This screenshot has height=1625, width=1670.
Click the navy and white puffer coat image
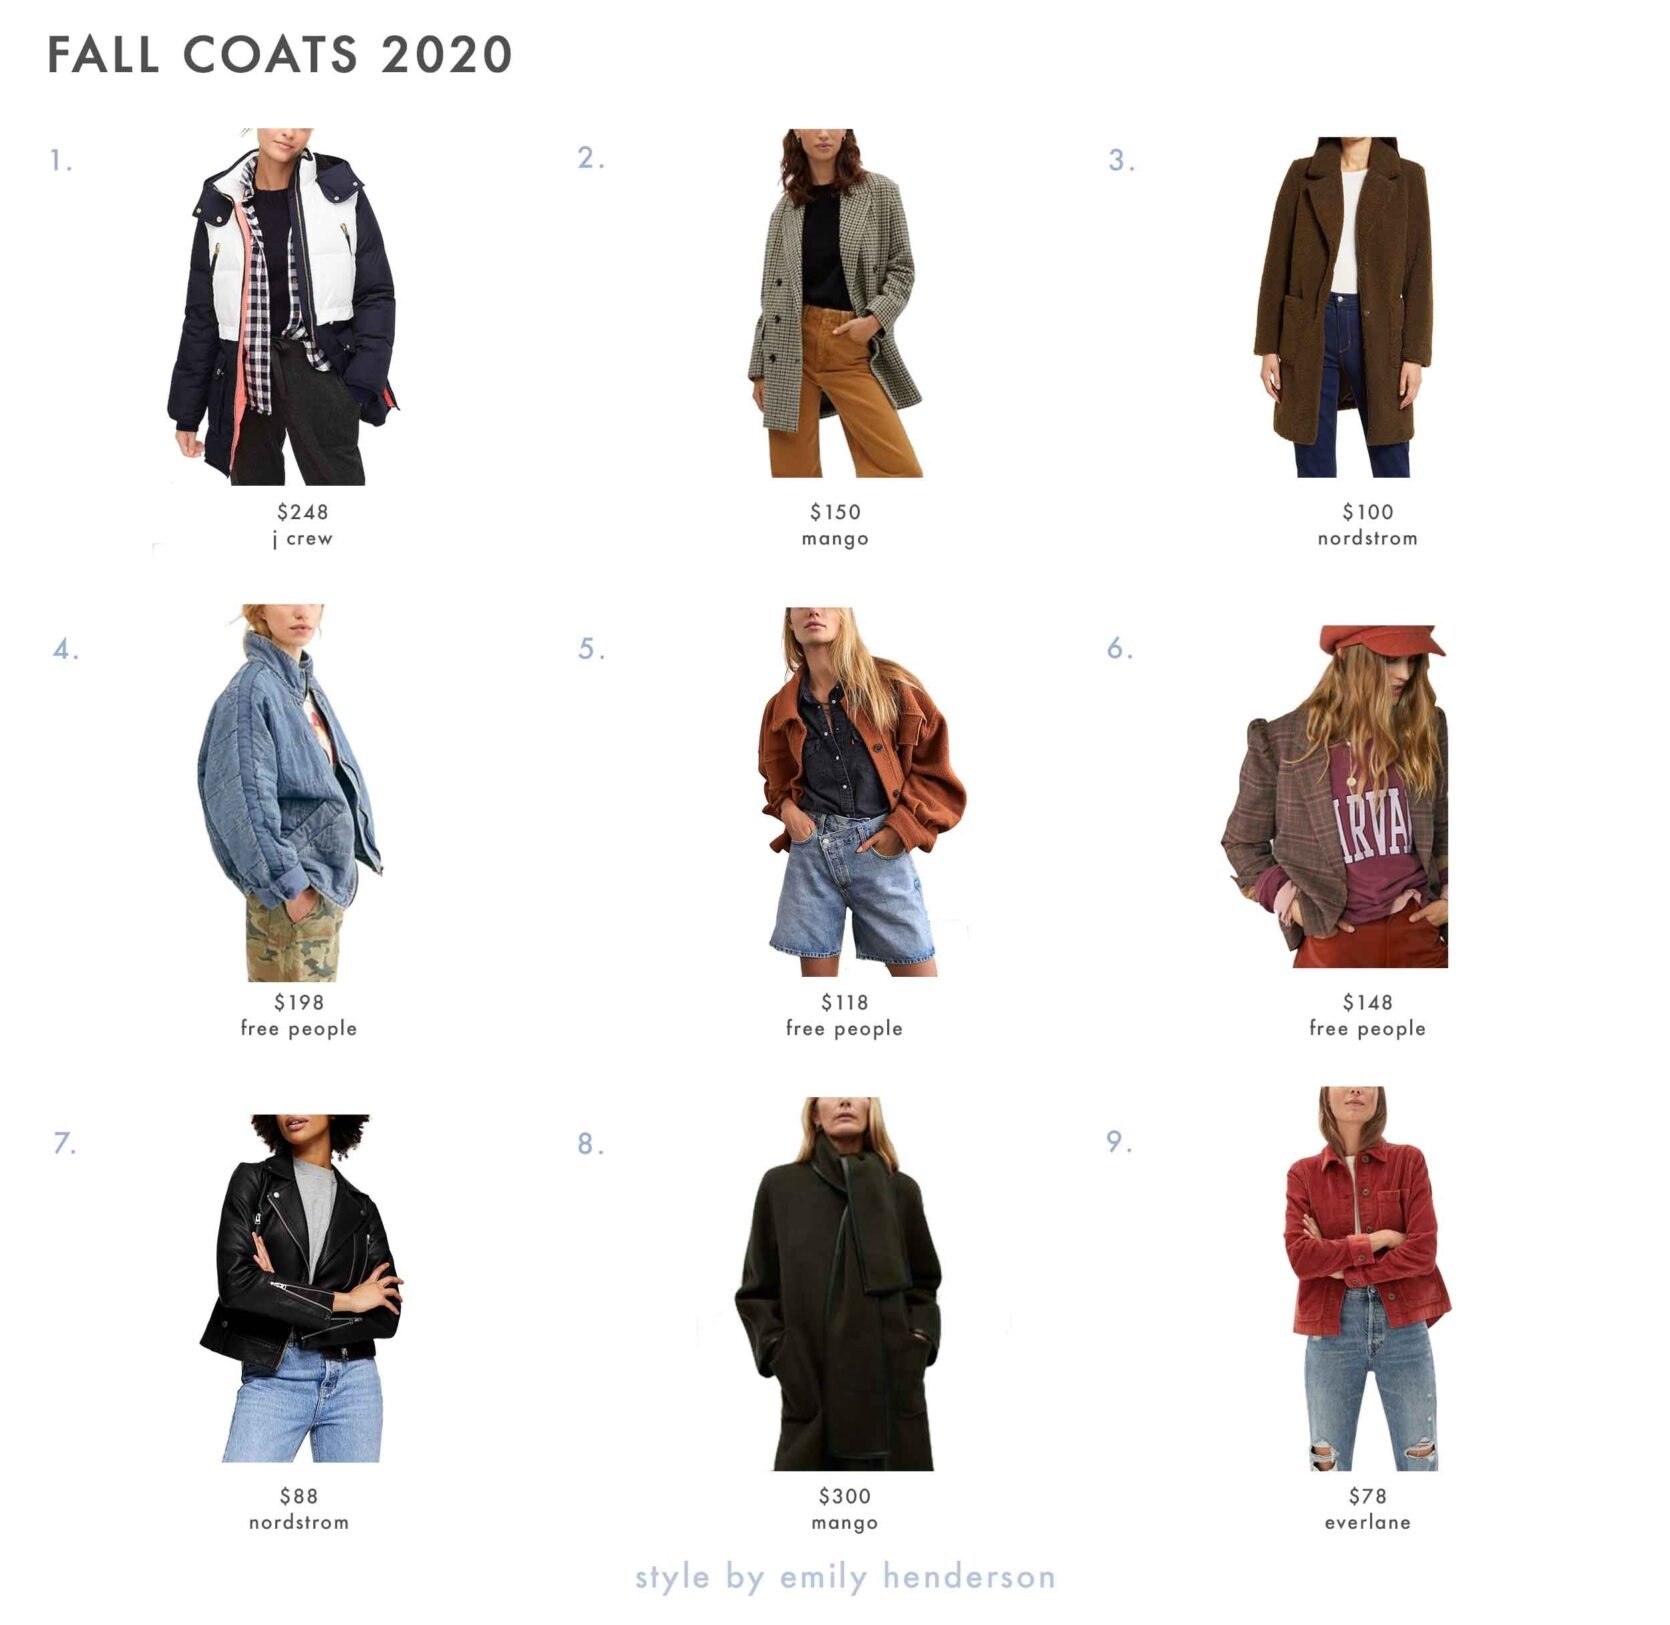click(x=283, y=306)
